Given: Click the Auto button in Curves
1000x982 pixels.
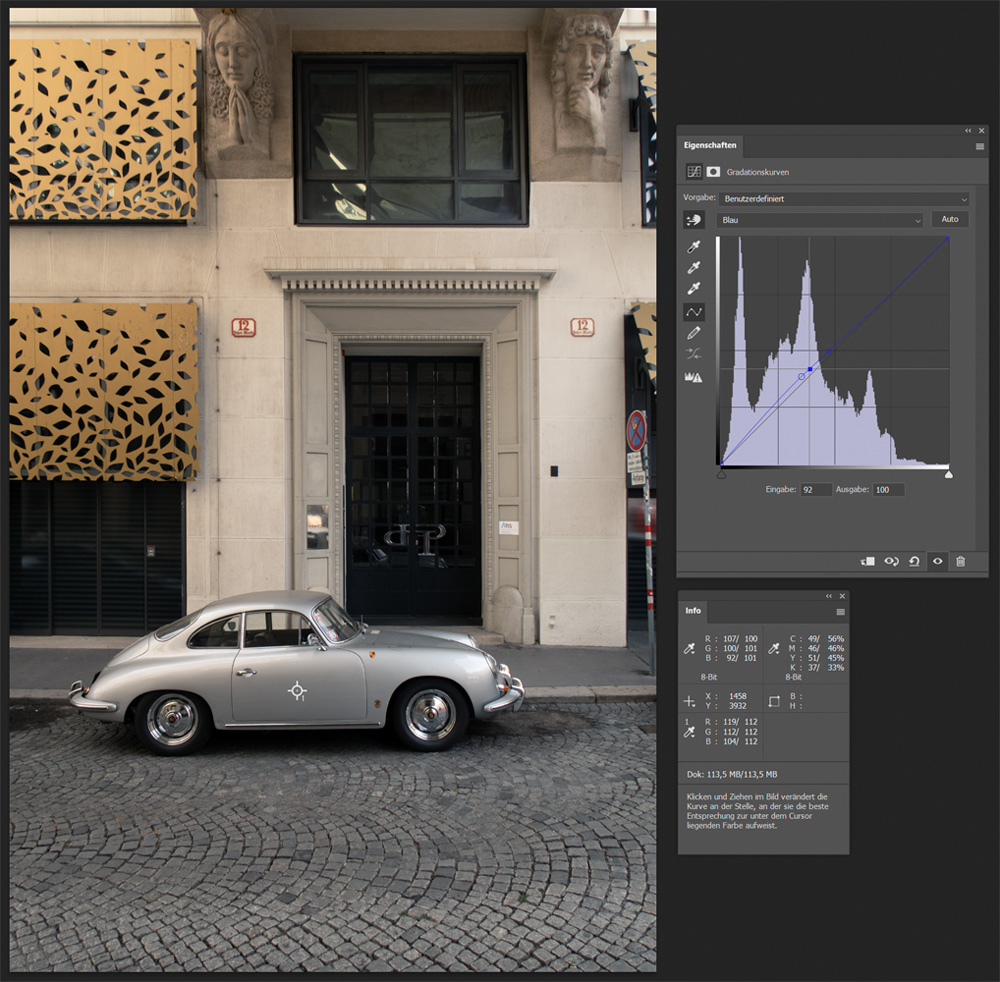Looking at the screenshot, I should click(x=950, y=219).
